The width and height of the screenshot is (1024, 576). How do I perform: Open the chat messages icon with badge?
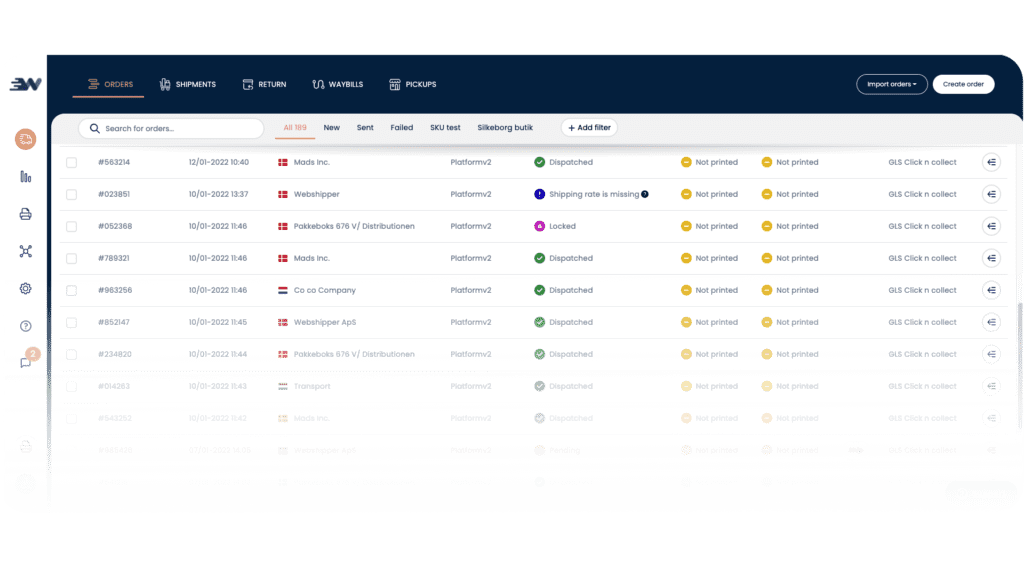(27, 360)
